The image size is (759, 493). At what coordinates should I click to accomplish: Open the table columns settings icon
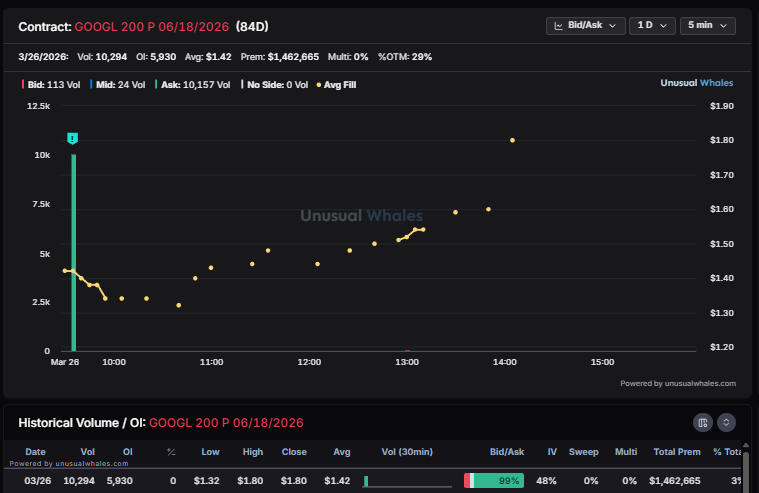[x=703, y=423]
